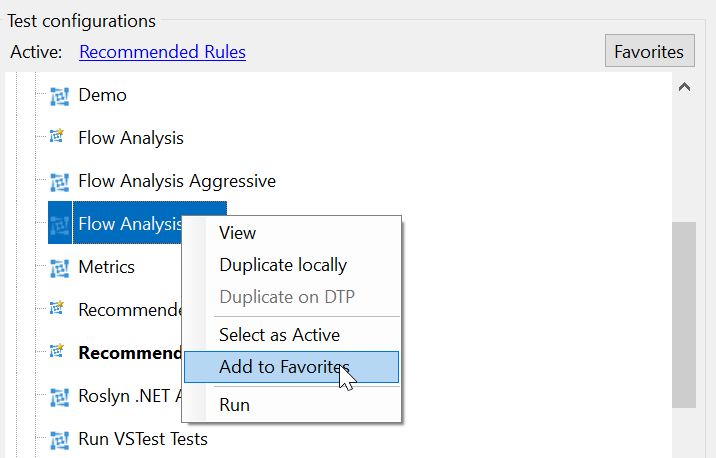Select Run VSTest Tests configuration
The height and width of the screenshot is (458, 716).
tap(143, 439)
